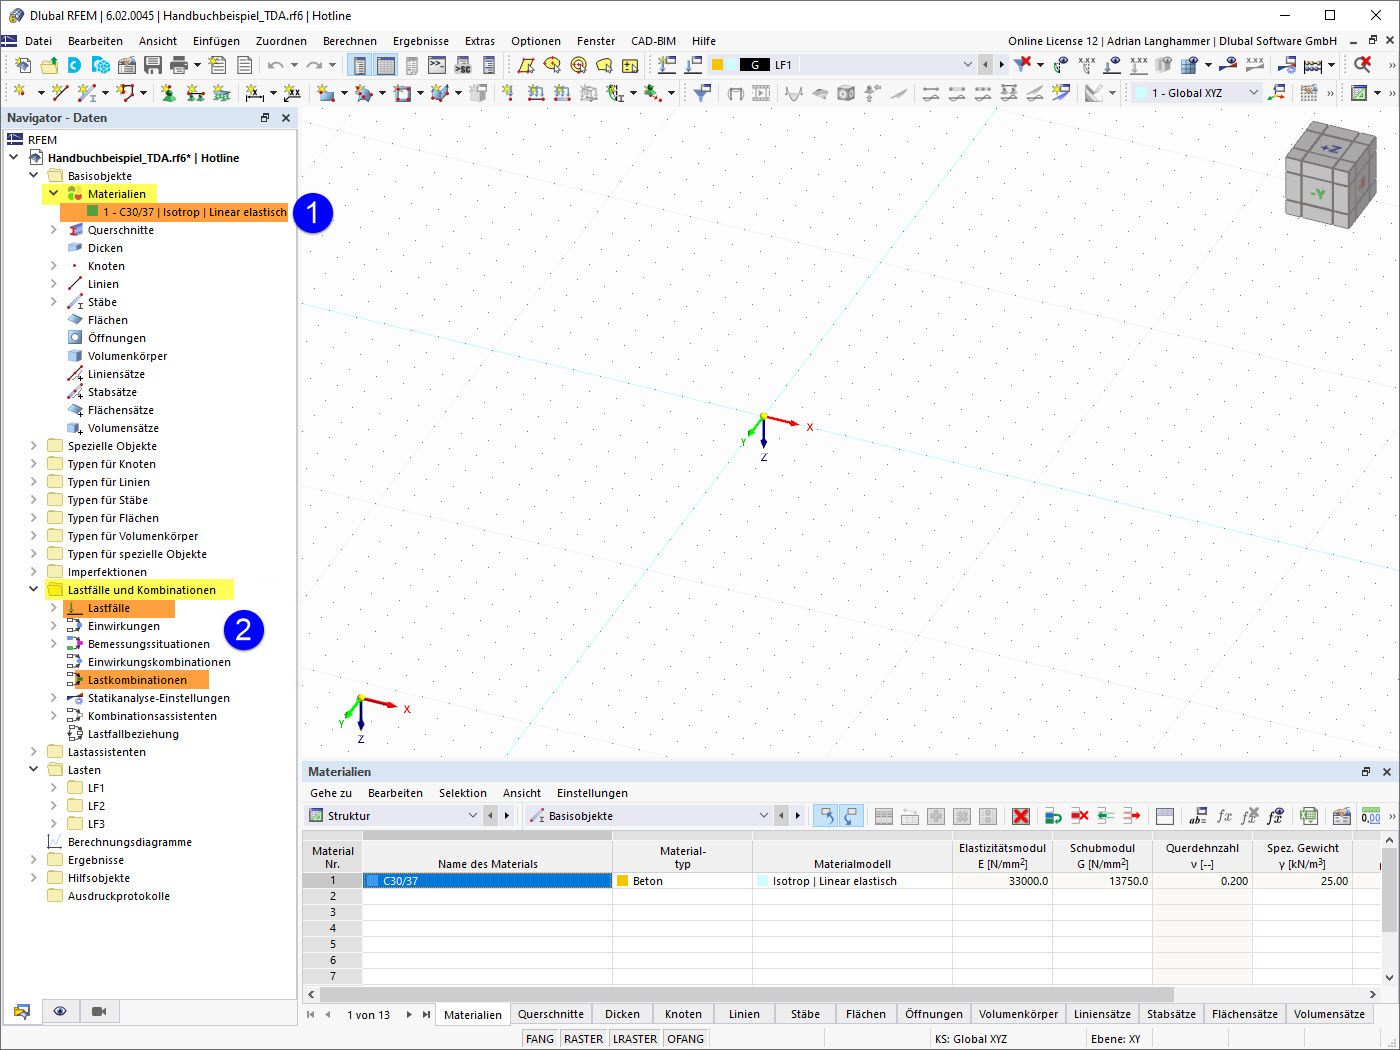Click the red X delete icon in the Materialien table toolbar
The height and width of the screenshot is (1050, 1400).
(1020, 816)
